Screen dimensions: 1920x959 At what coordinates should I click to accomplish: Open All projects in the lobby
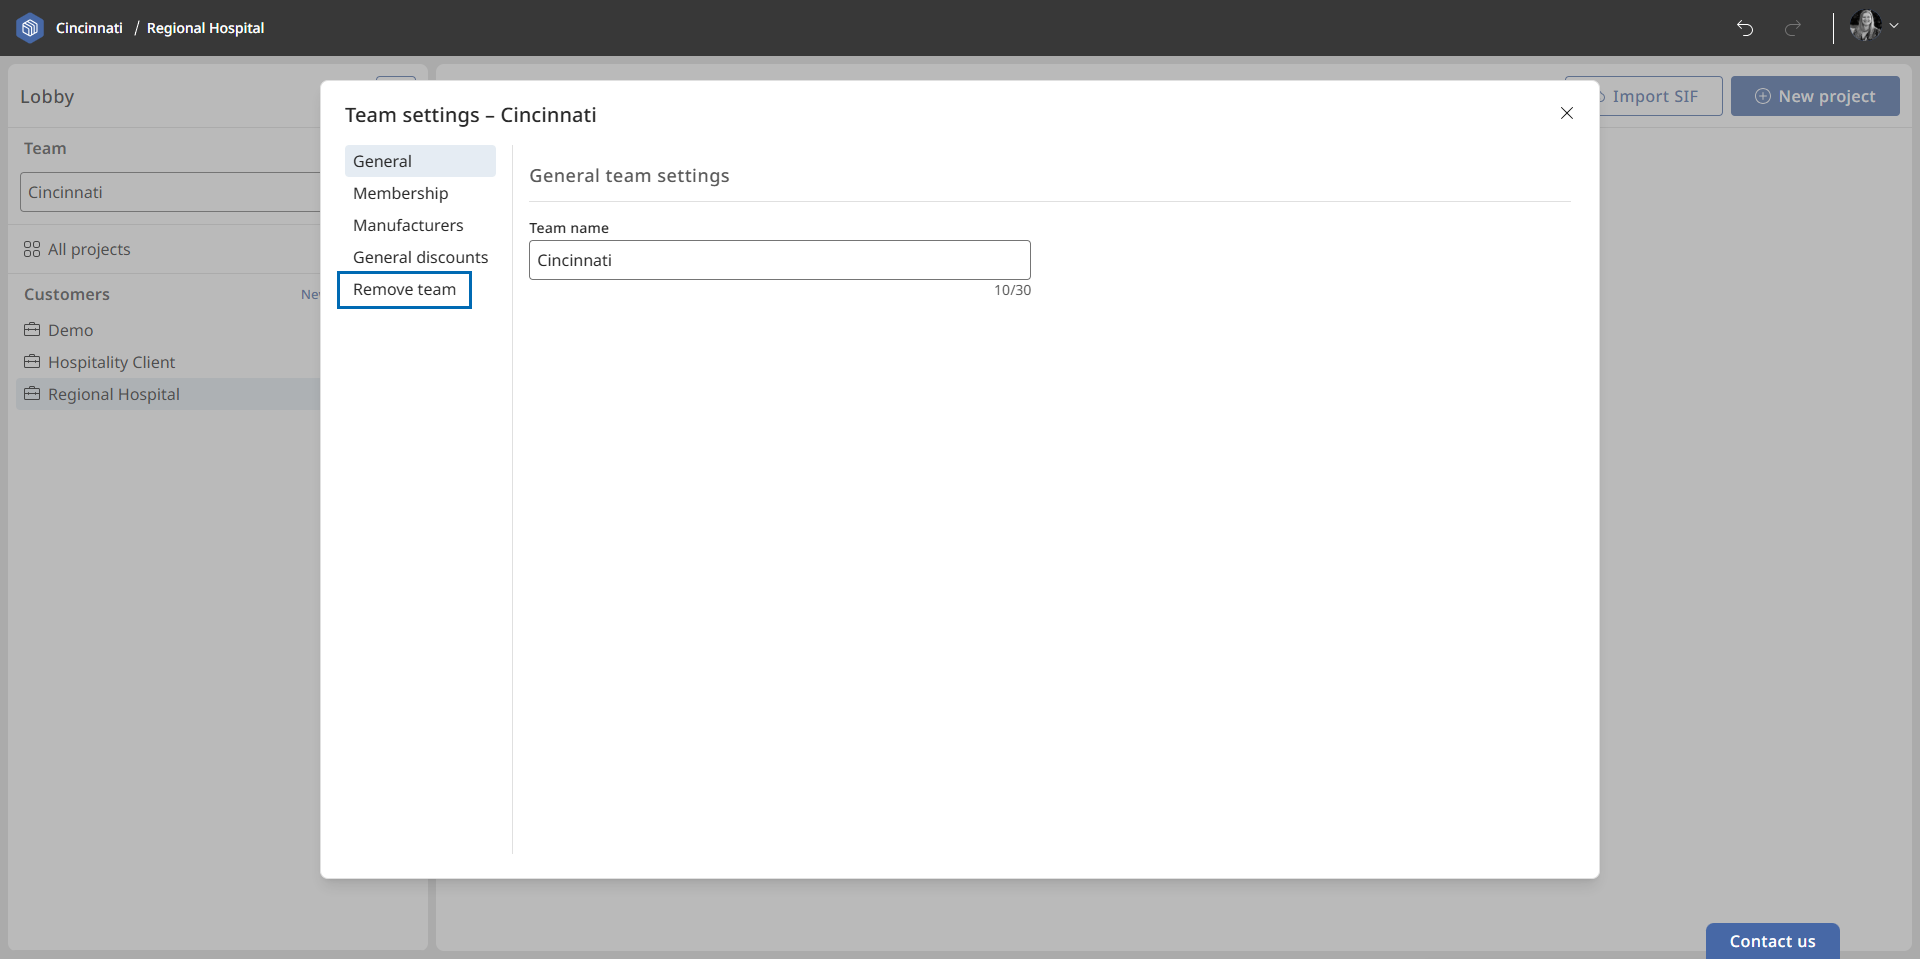(89, 249)
